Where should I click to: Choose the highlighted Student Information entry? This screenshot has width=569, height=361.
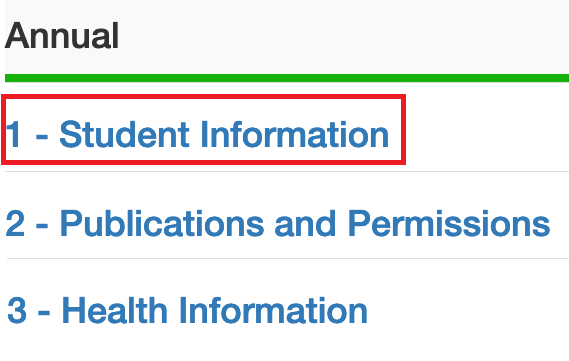(x=204, y=130)
